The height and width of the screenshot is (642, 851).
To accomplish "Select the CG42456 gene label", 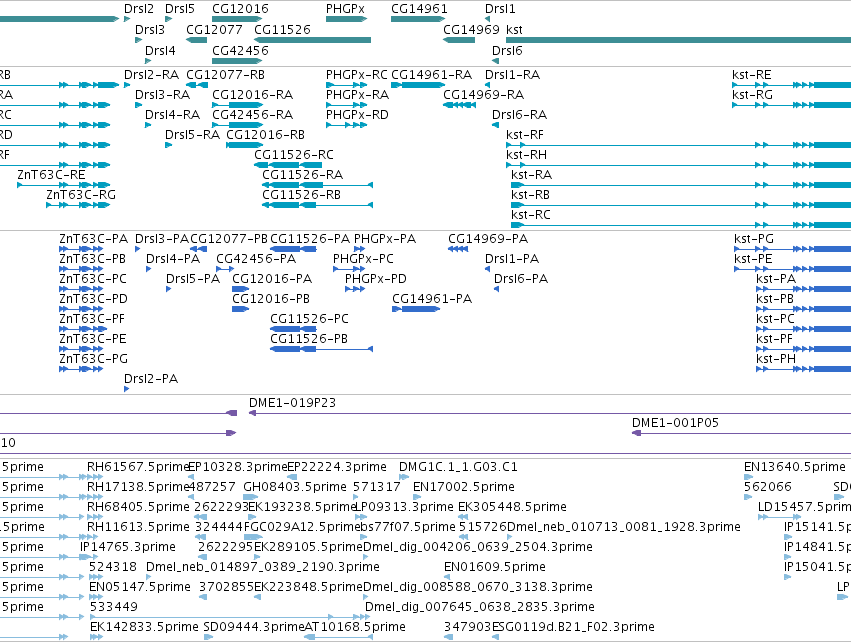I will tap(240, 50).
